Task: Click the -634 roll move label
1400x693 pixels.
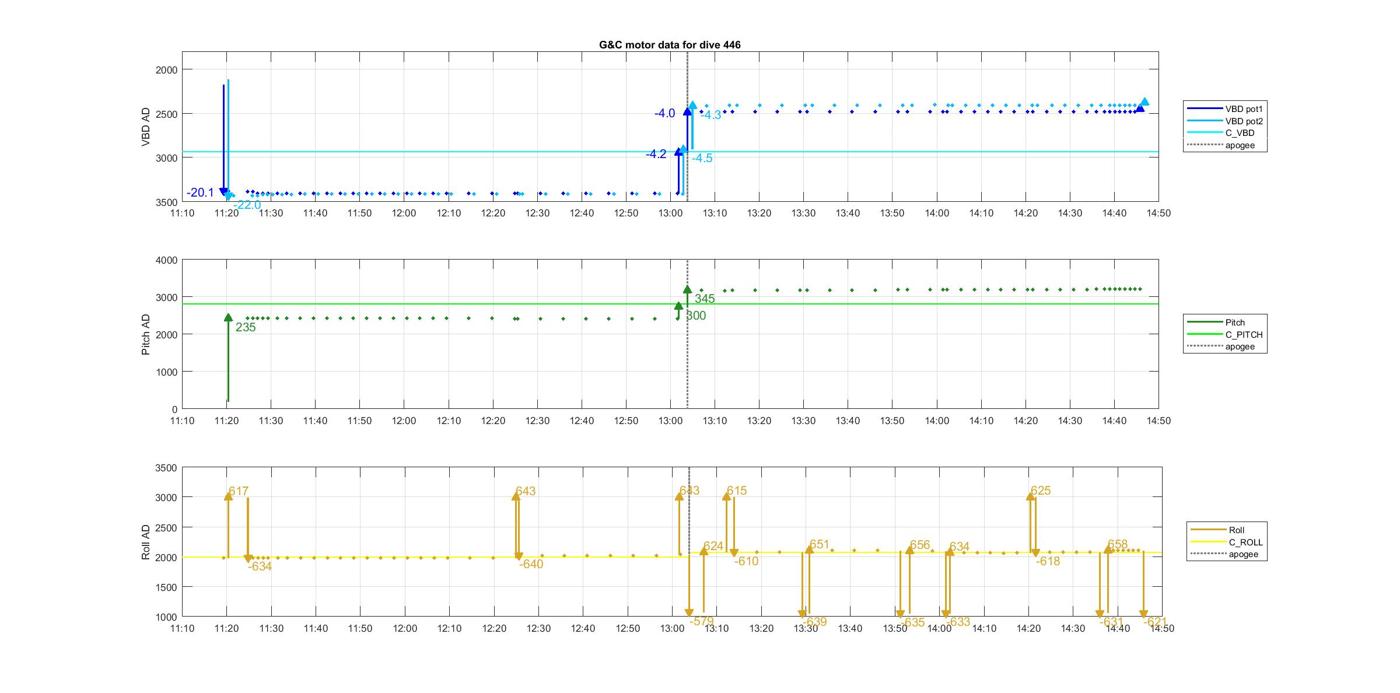Action: point(260,567)
